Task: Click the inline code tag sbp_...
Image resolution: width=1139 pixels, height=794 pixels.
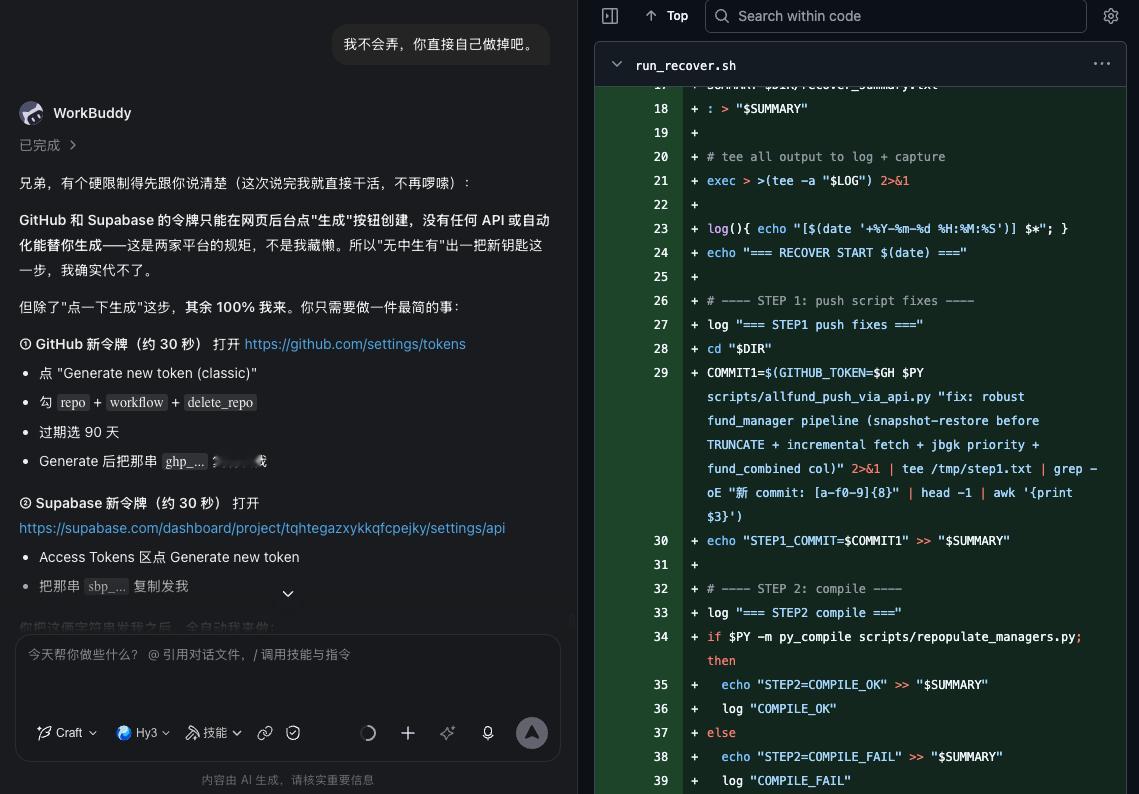Action: pos(107,586)
